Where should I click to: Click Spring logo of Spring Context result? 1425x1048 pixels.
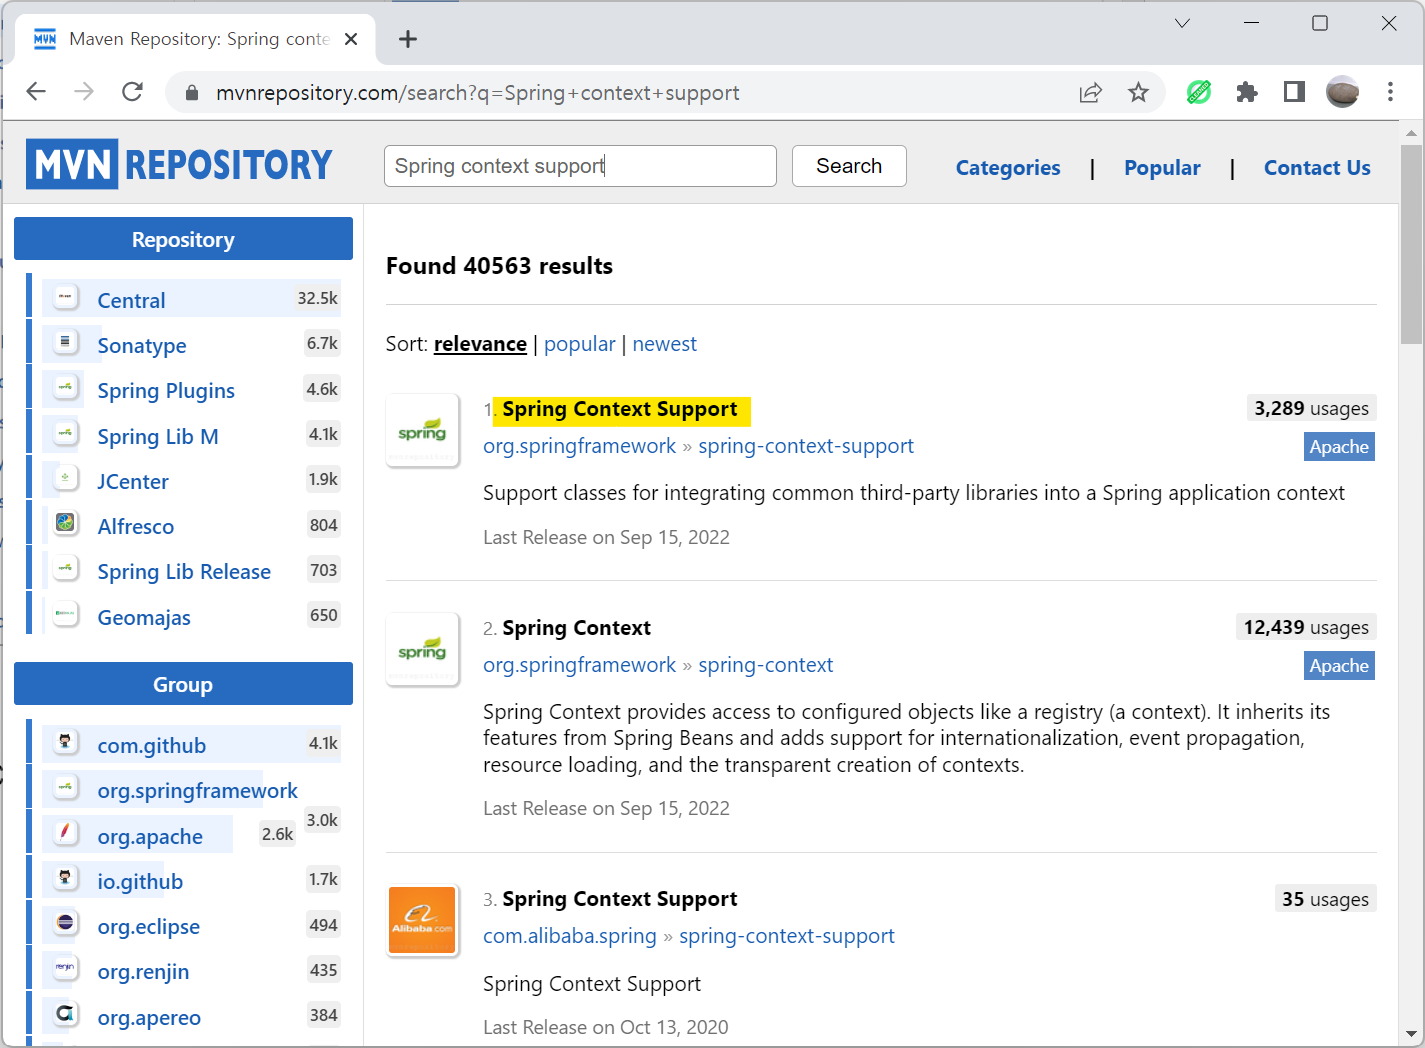point(422,649)
